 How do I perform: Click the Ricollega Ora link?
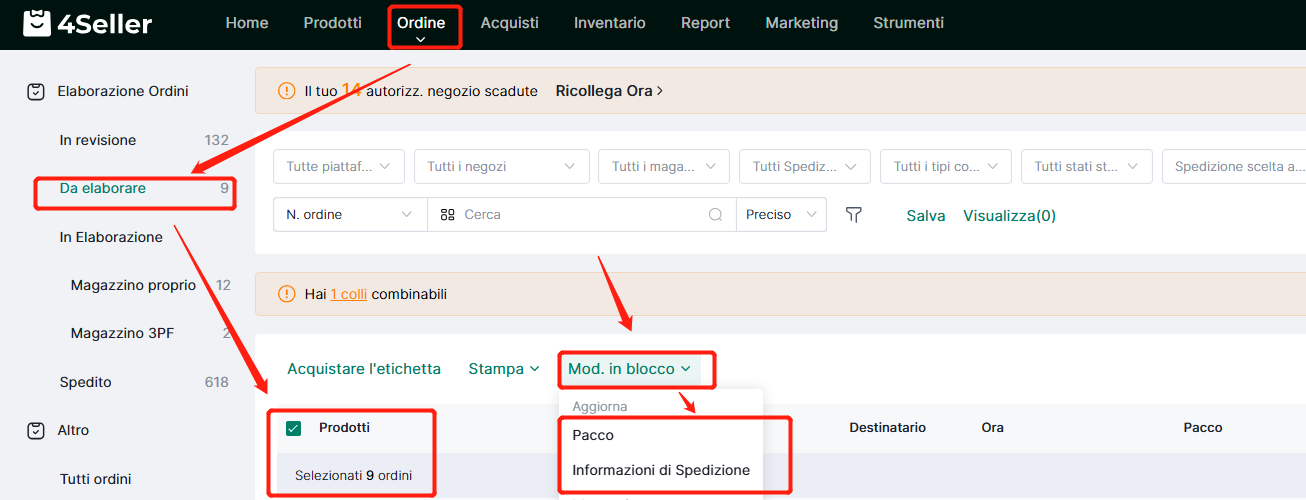click(609, 91)
